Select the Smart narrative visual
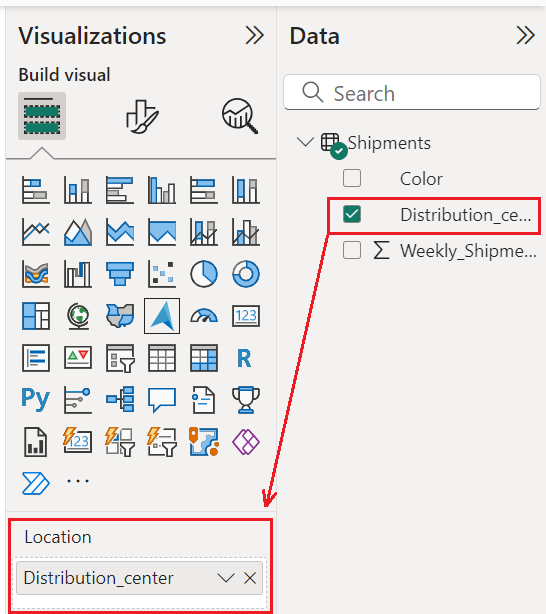This screenshot has height=614, width=546. click(x=204, y=399)
